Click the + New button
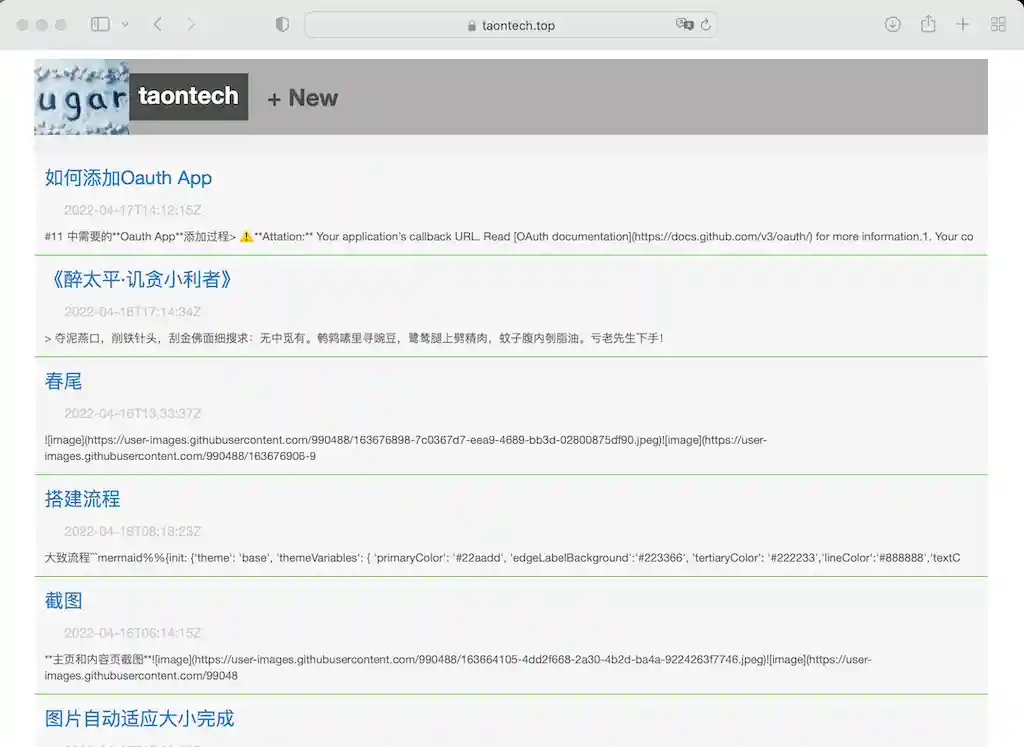 (302, 98)
